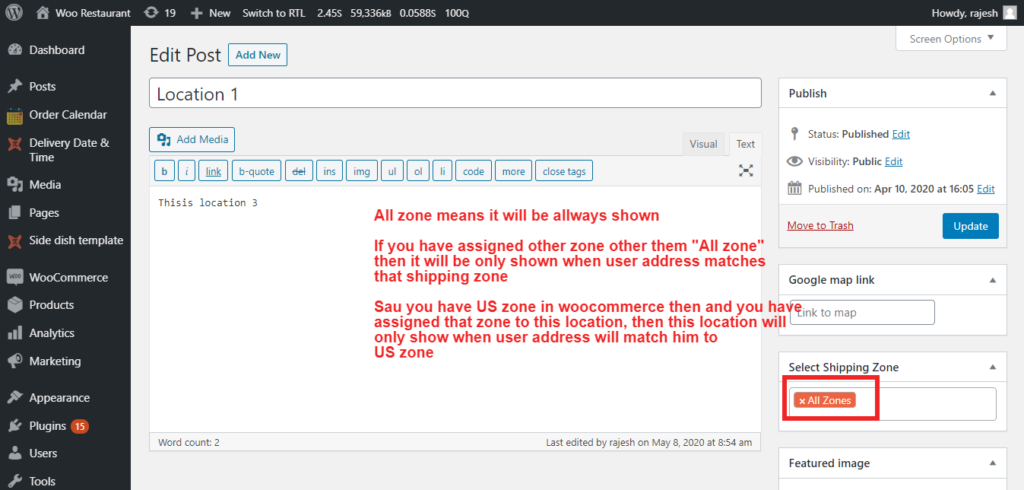Remove the All Zones tag
This screenshot has width=1024, height=490.
pyautogui.click(x=802, y=401)
